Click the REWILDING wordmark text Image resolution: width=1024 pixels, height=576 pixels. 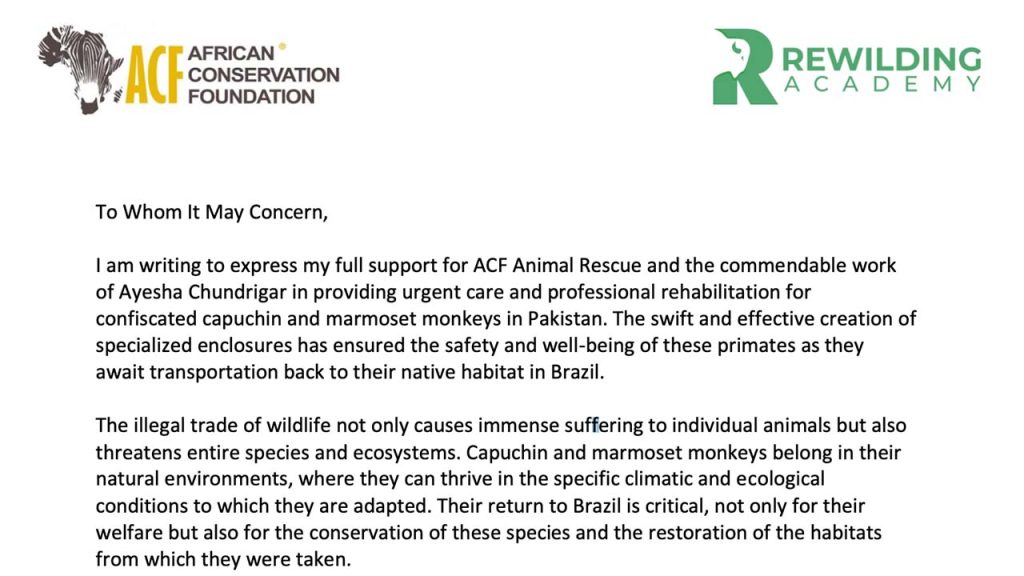(x=881, y=59)
